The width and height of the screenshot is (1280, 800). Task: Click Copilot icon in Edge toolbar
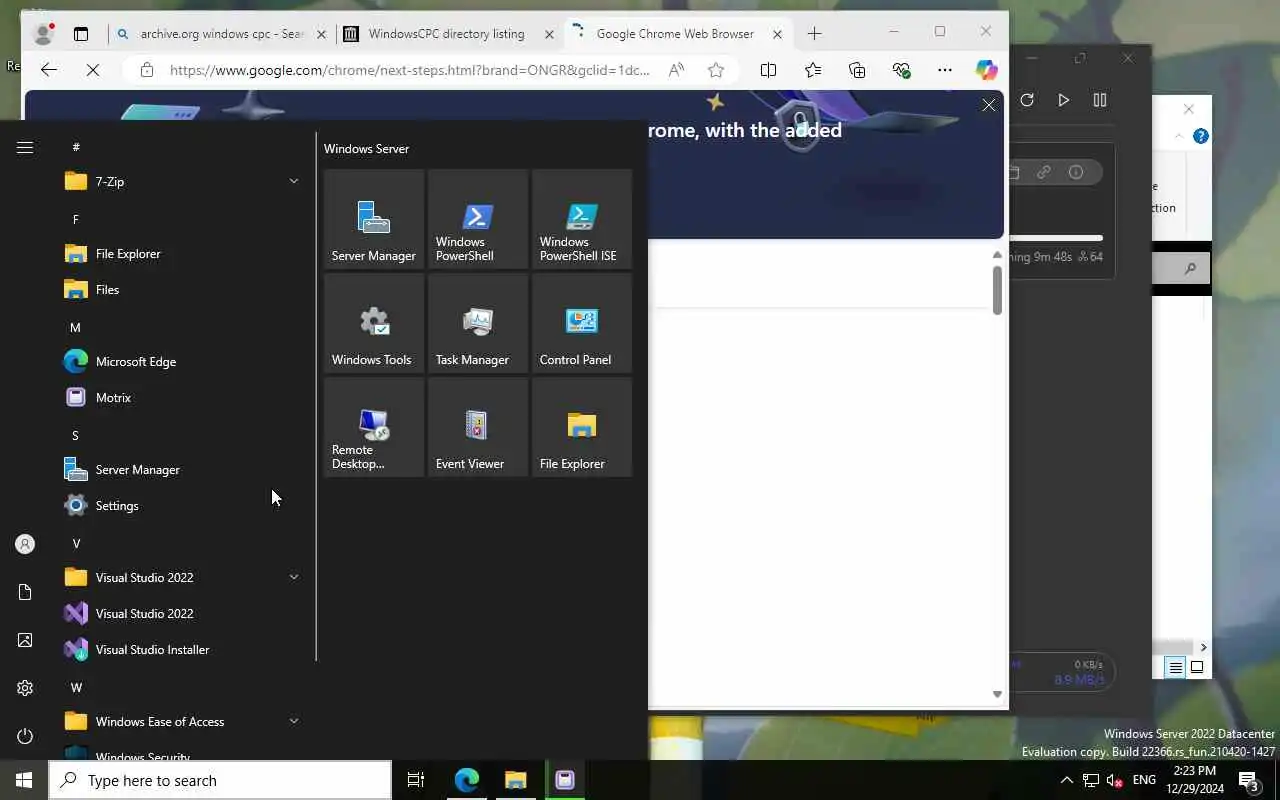pyautogui.click(x=987, y=70)
